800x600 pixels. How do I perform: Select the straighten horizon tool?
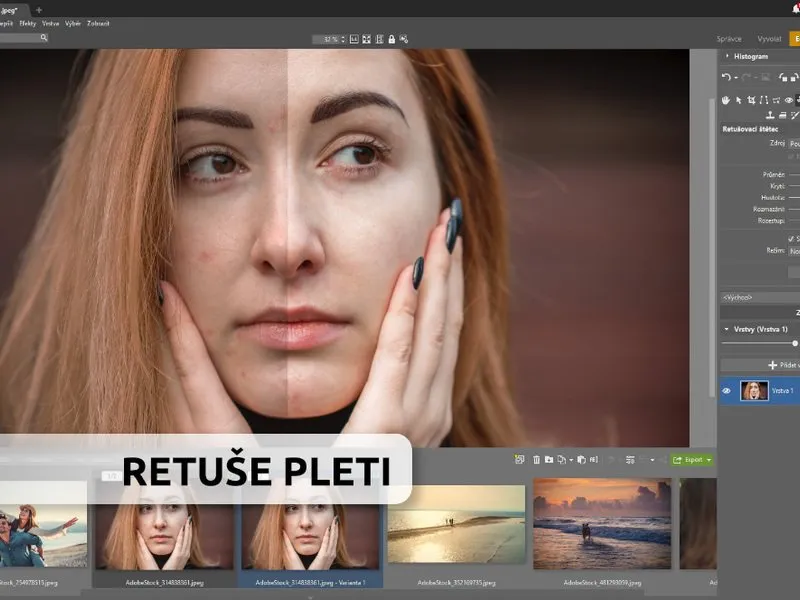(763, 100)
